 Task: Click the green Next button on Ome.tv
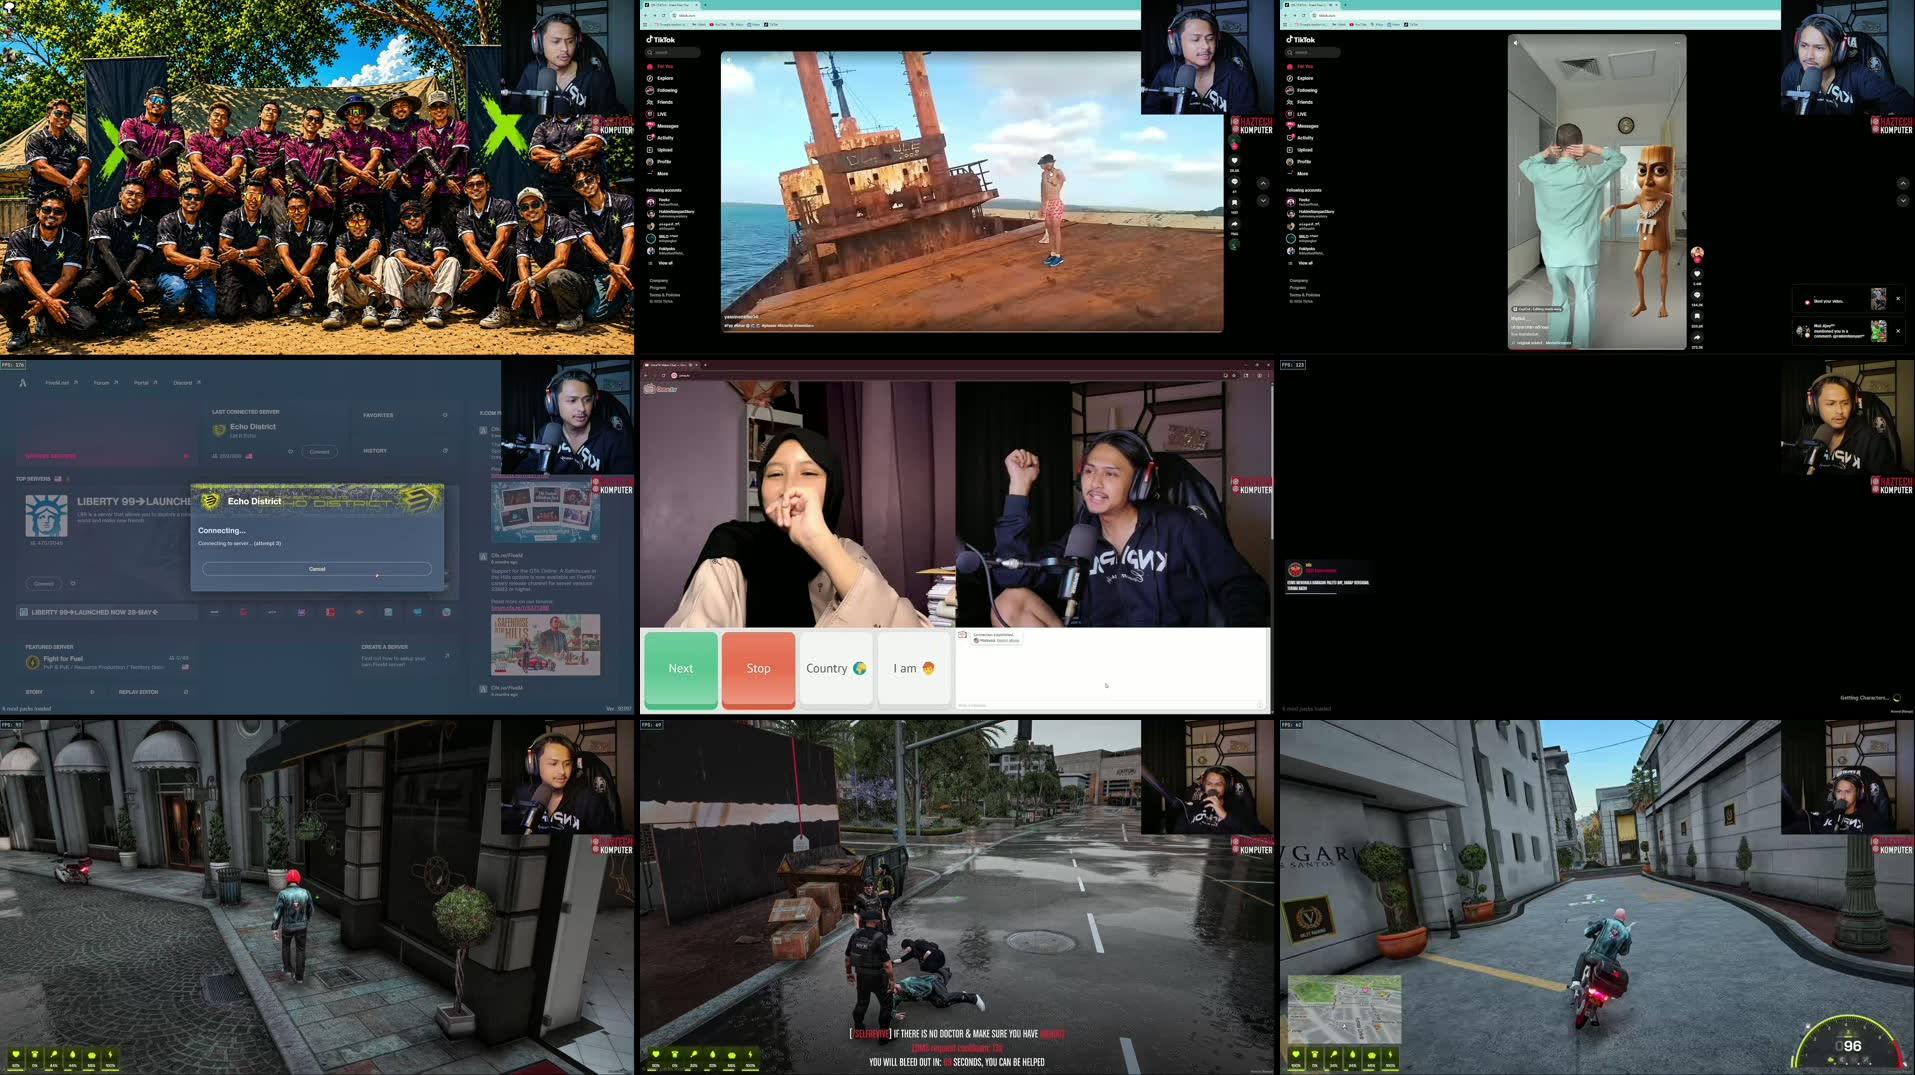(680, 669)
